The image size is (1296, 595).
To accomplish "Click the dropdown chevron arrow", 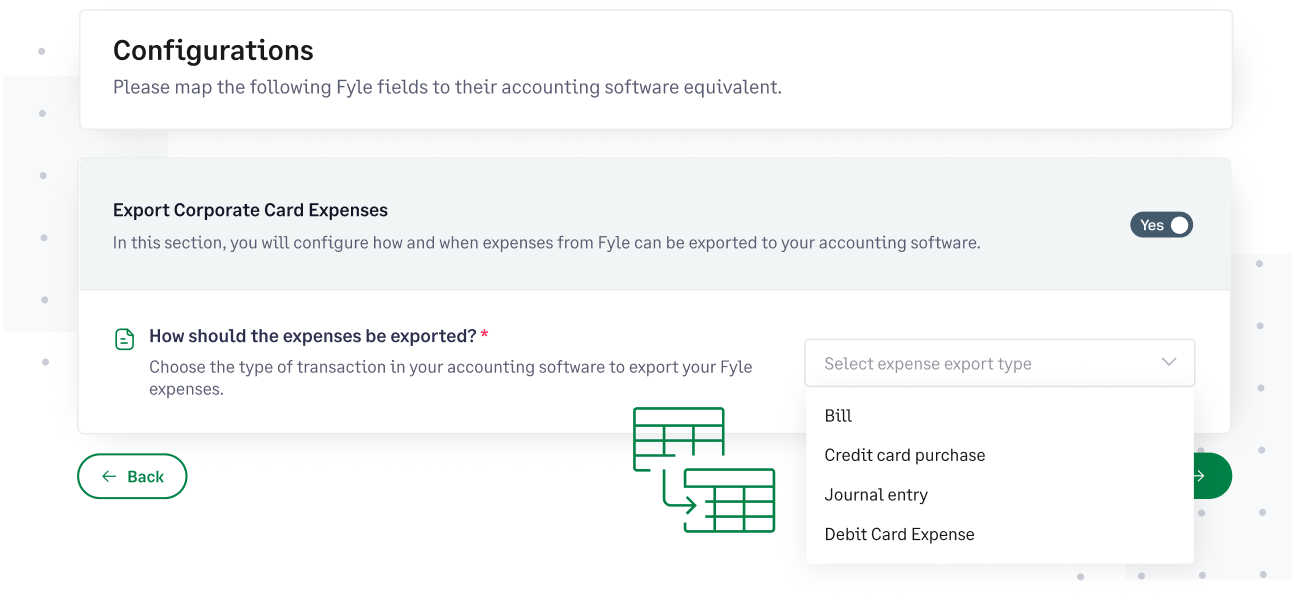I will [x=1168, y=362].
